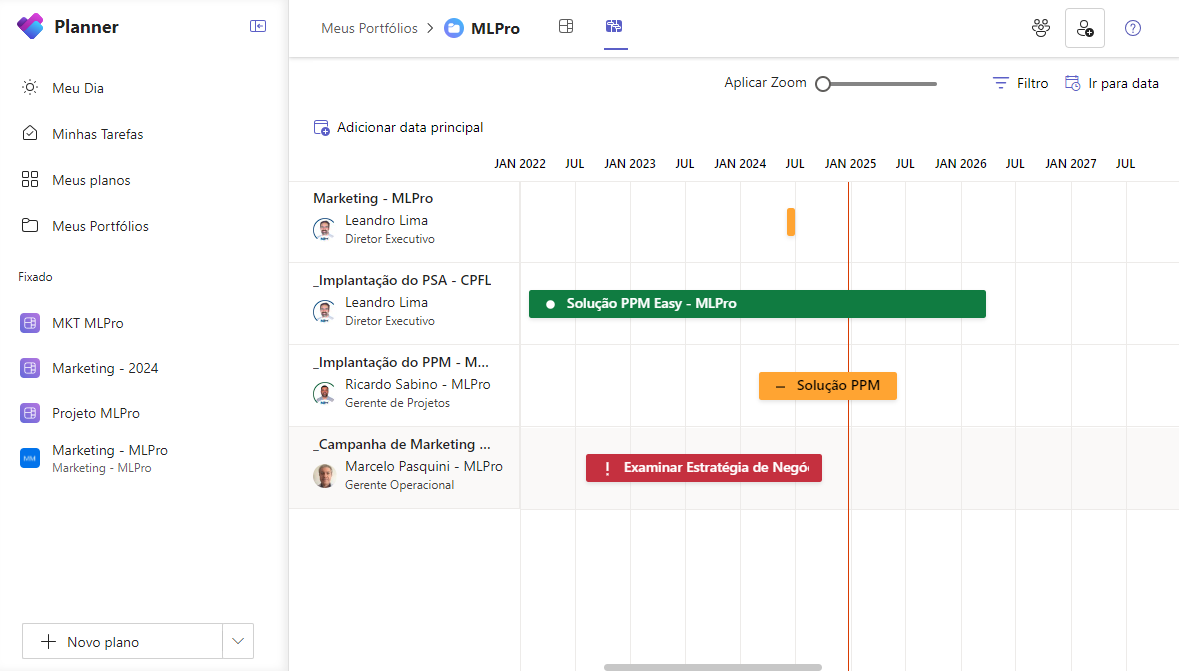Open the add person icon top right
This screenshot has width=1179, height=671.
(1085, 27)
